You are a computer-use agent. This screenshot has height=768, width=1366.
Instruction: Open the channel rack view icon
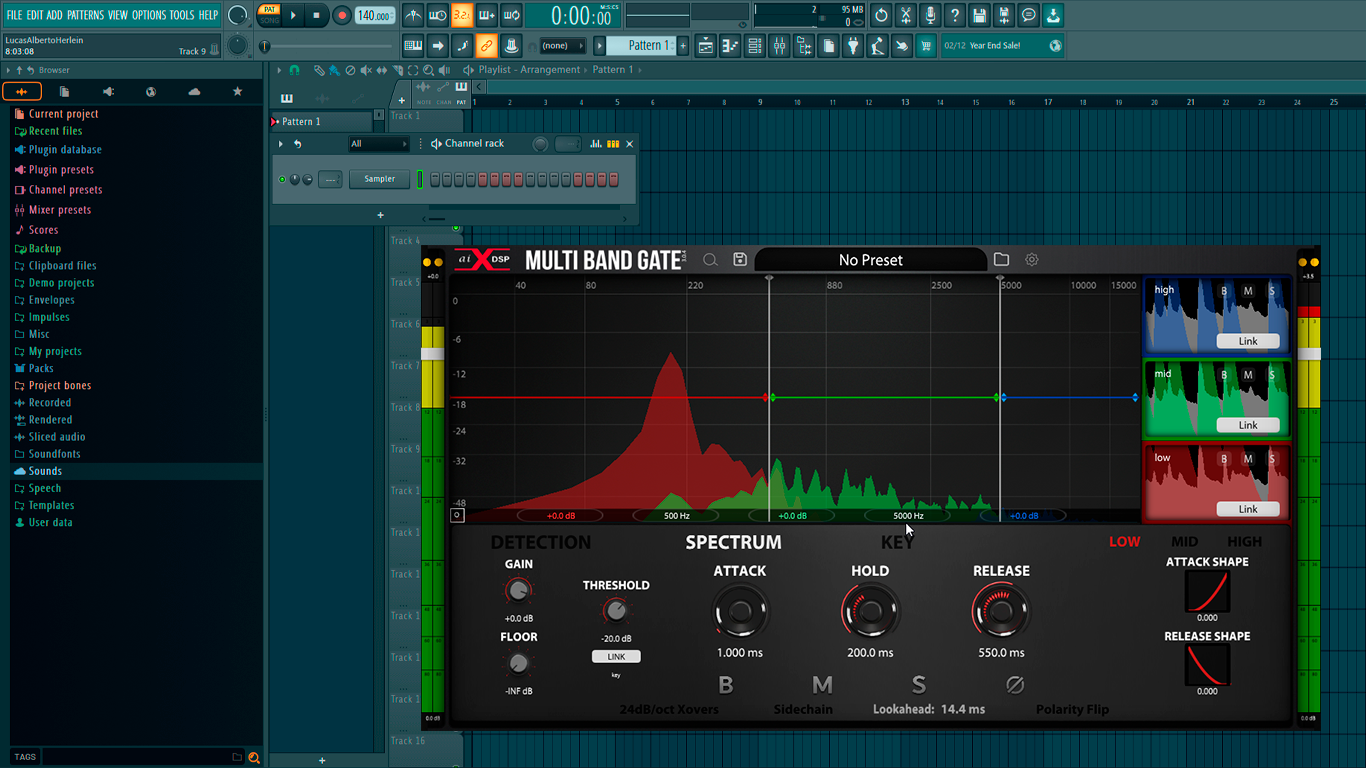click(x=755, y=46)
